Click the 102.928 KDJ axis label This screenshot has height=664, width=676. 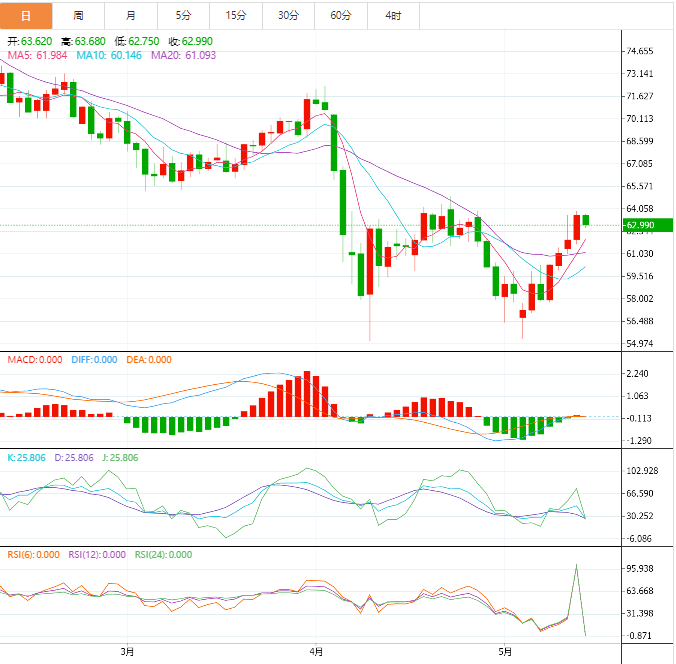(642, 471)
